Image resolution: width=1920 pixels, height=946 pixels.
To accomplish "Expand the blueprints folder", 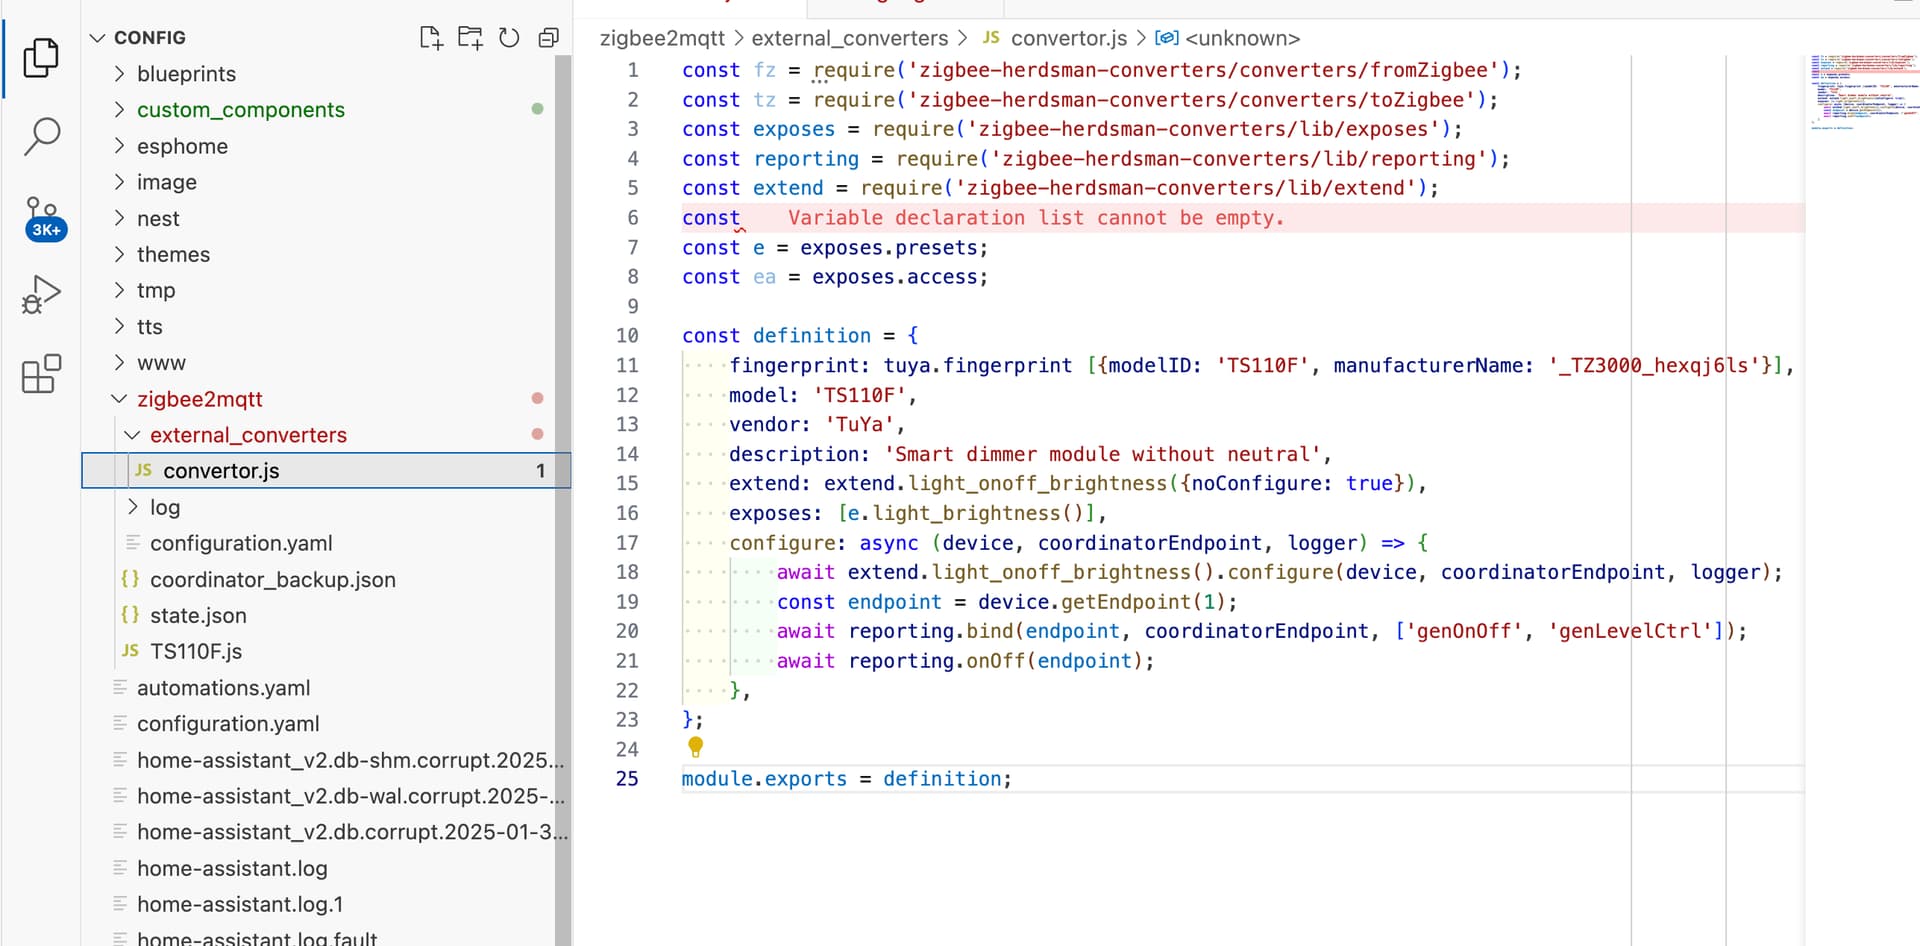I will click(x=186, y=74).
